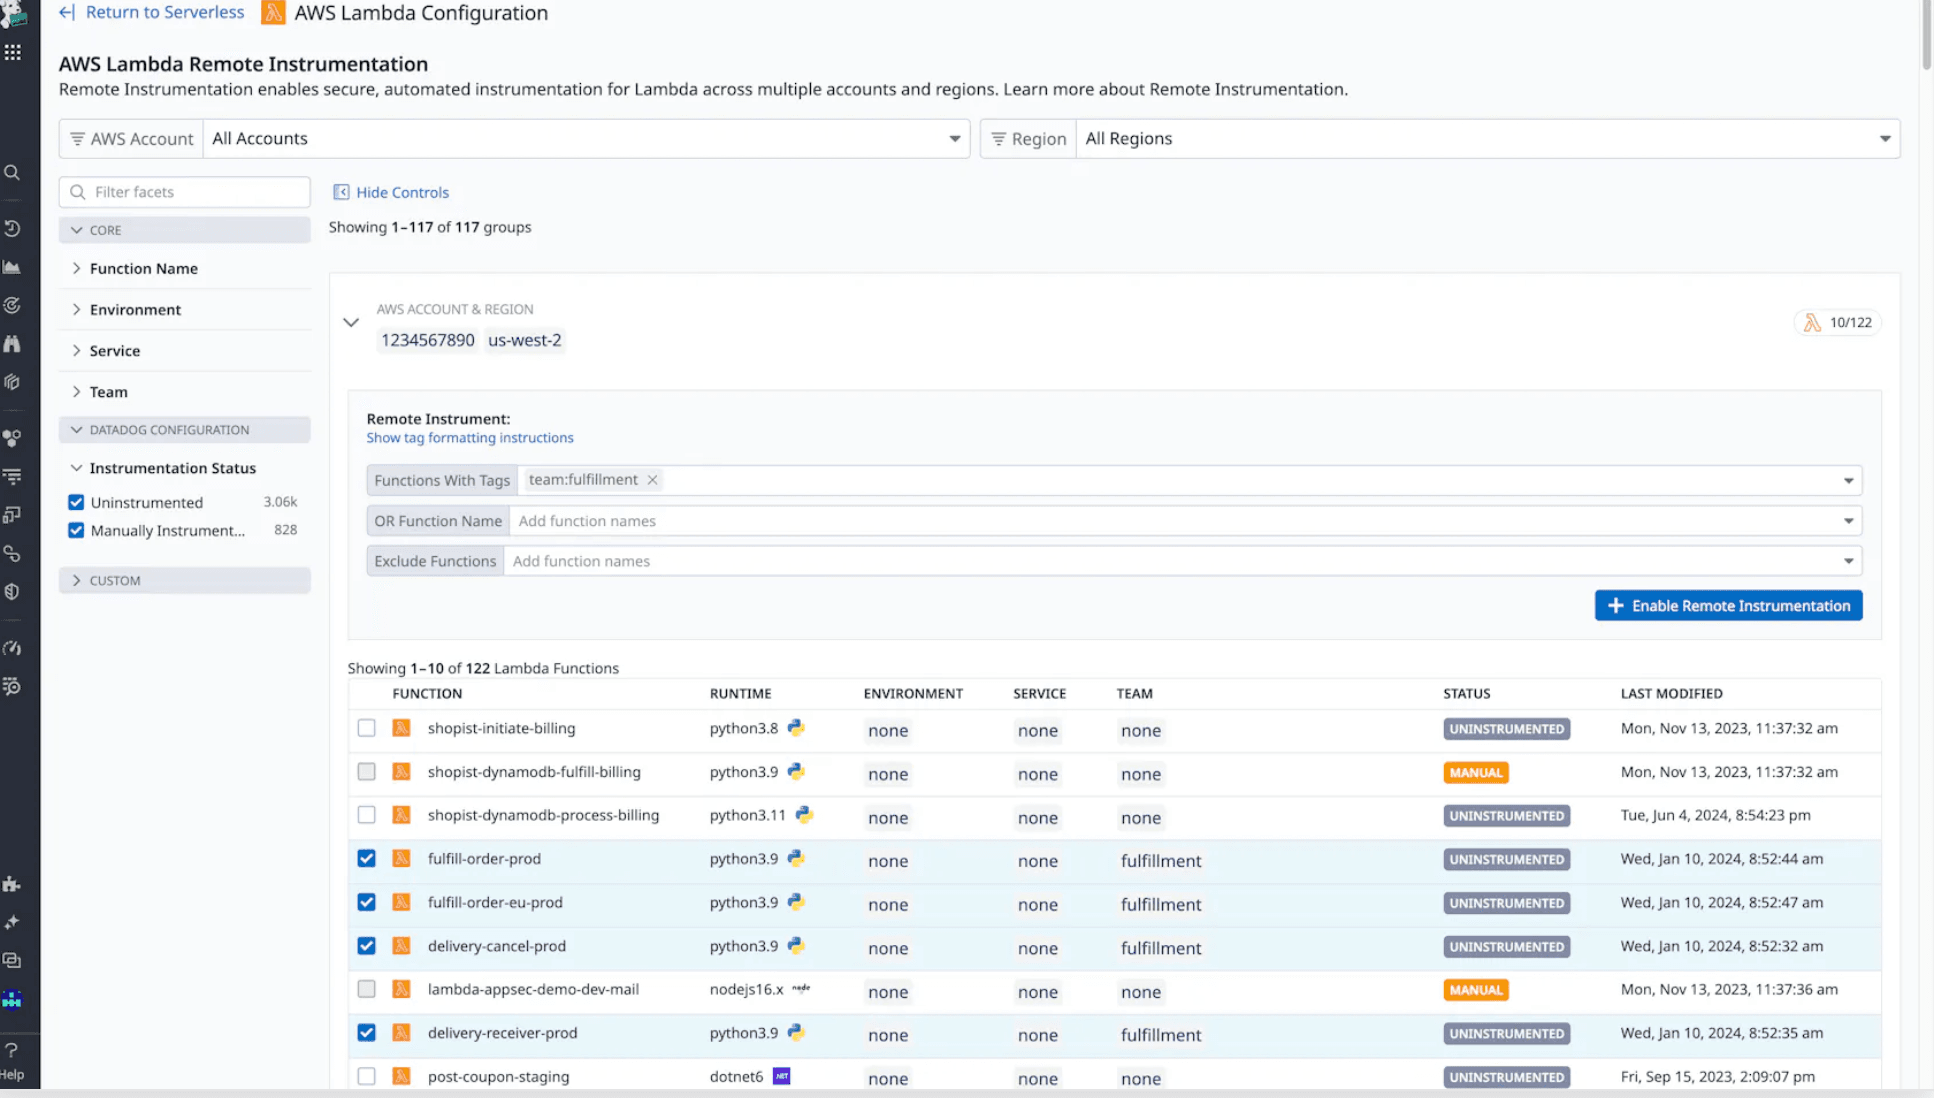Click the back arrow icon at top
Screen dimensions: 1934x1098
(x=67, y=13)
